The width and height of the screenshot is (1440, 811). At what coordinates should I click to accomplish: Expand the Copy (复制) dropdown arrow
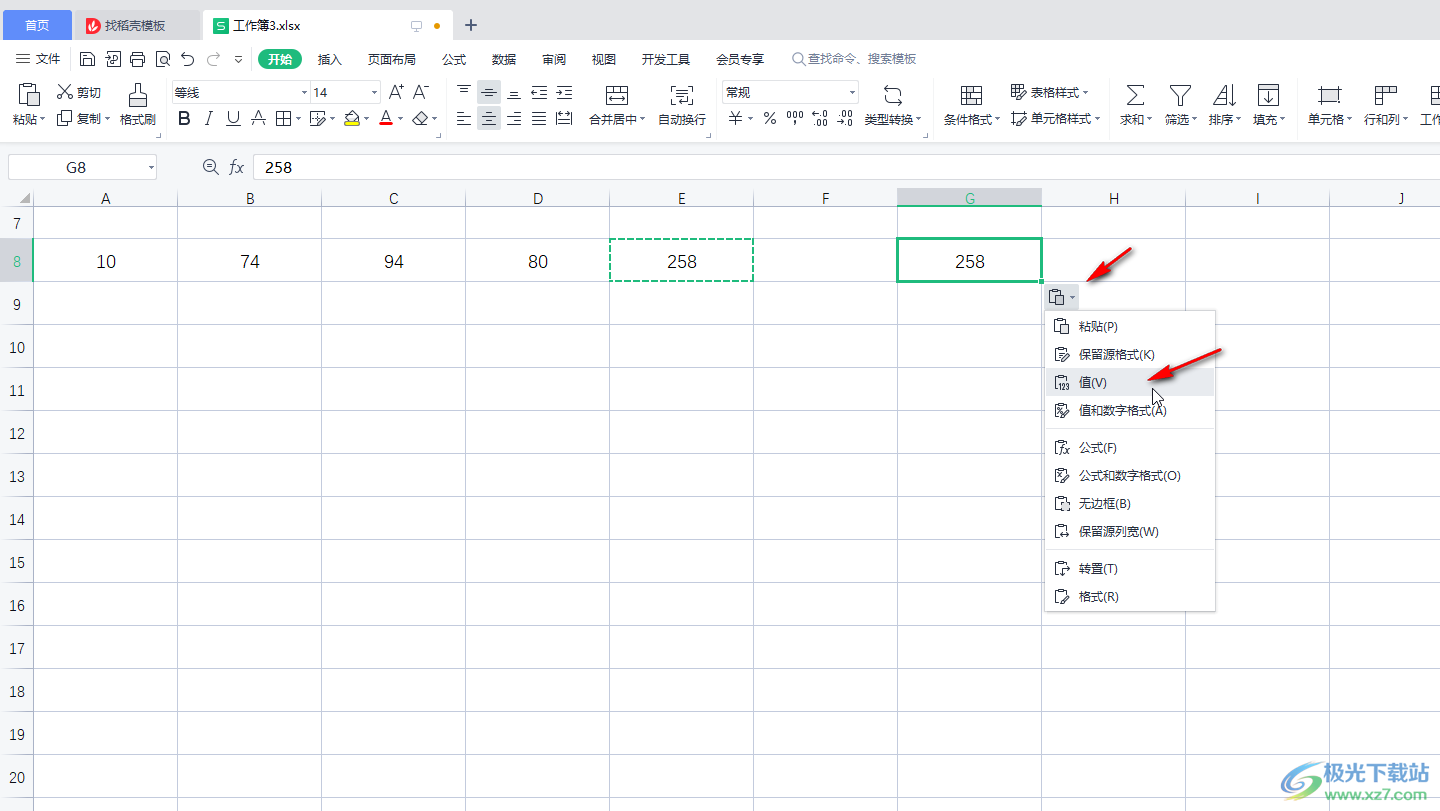[107, 119]
